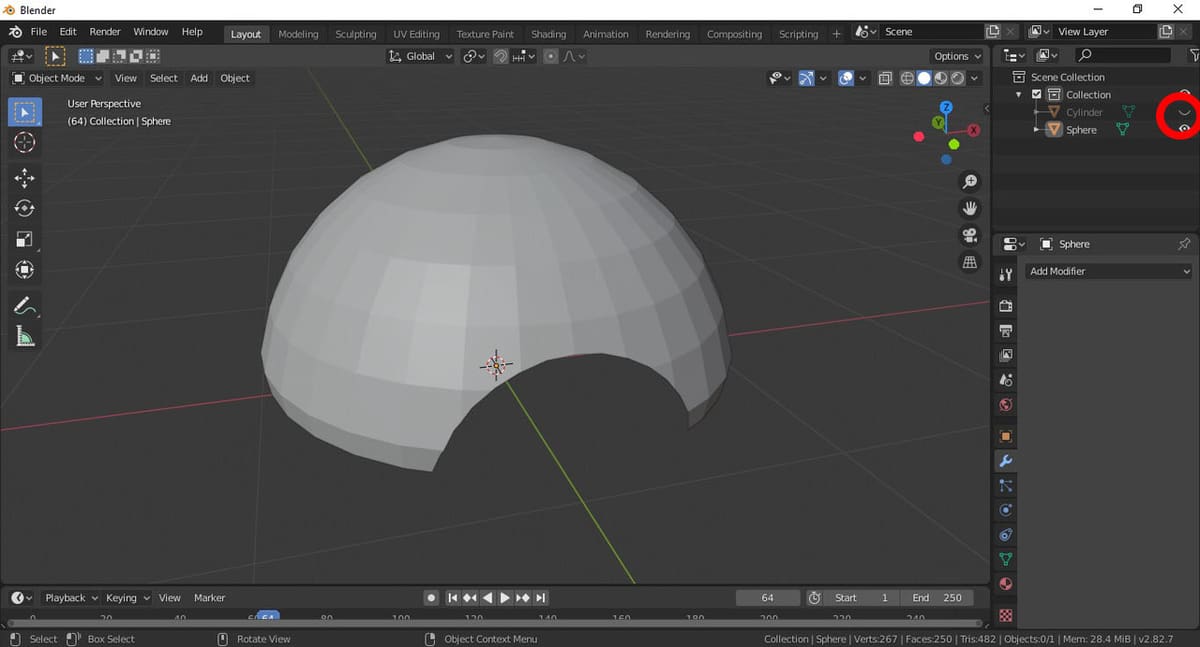The image size is (1200, 647).
Task: Open the Object Mode dropdown
Action: point(57,78)
